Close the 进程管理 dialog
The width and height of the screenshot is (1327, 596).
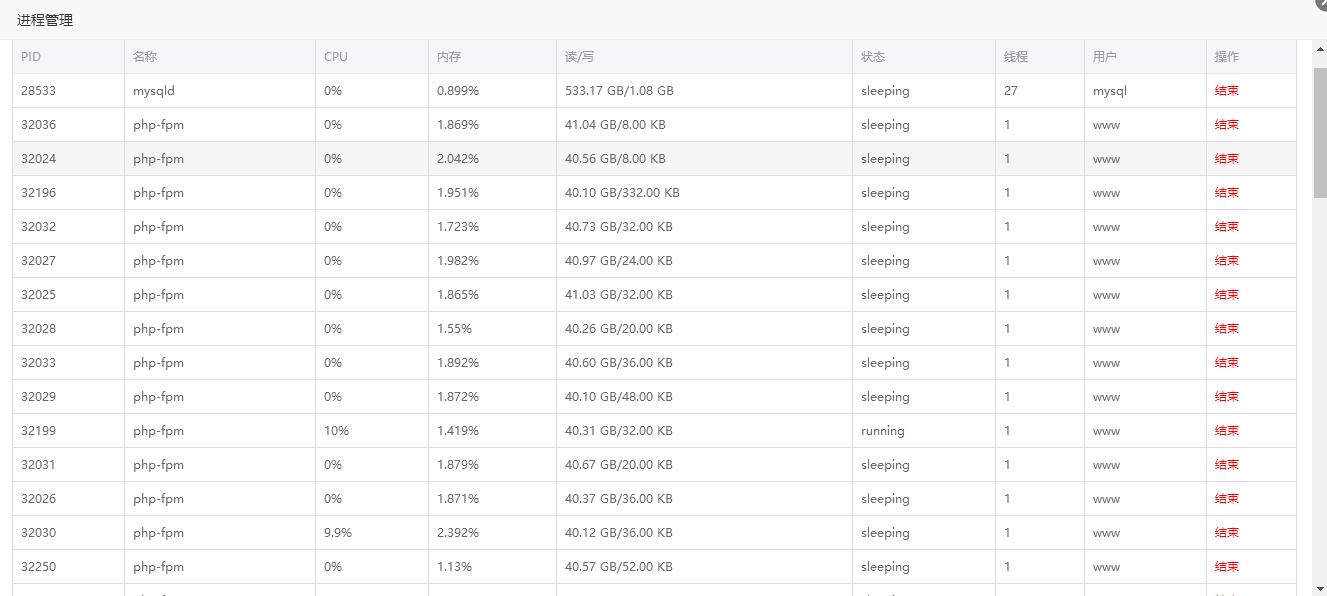(x=1321, y=4)
